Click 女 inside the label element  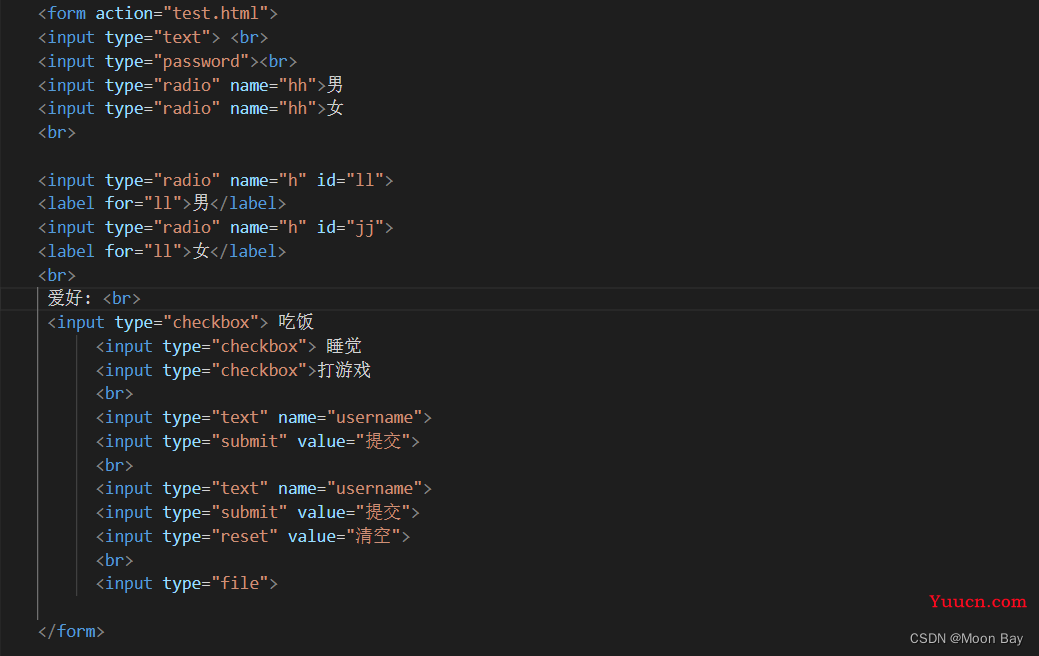(201, 251)
